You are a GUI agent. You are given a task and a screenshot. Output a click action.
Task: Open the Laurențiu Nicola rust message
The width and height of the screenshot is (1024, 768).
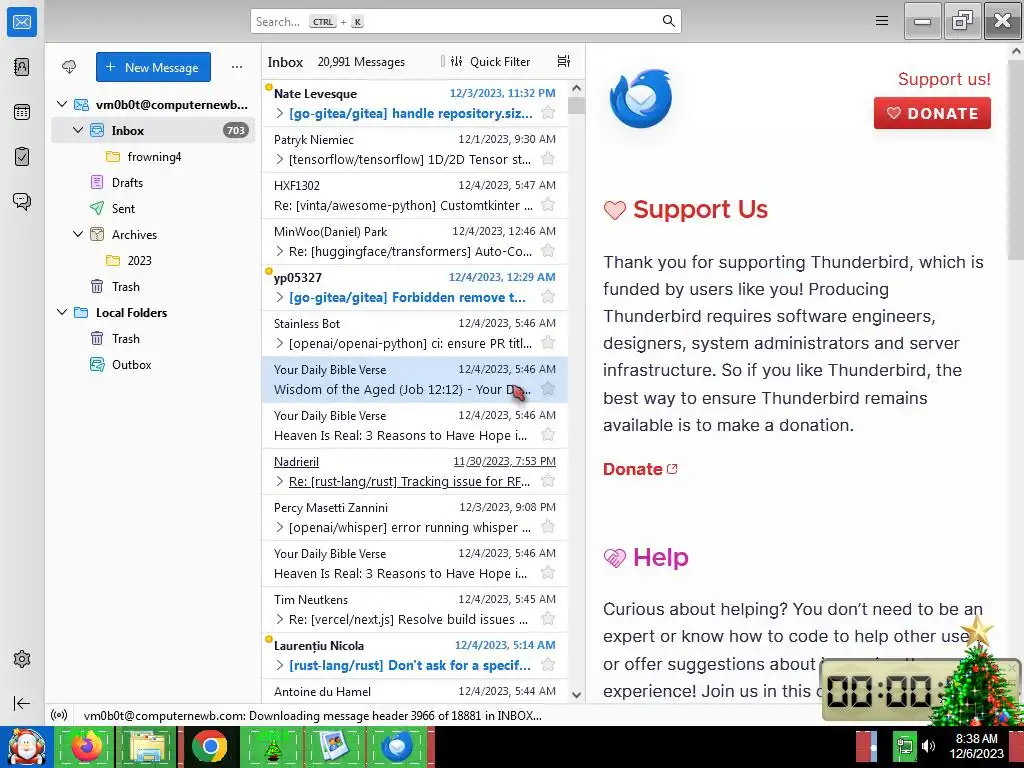pos(415,655)
